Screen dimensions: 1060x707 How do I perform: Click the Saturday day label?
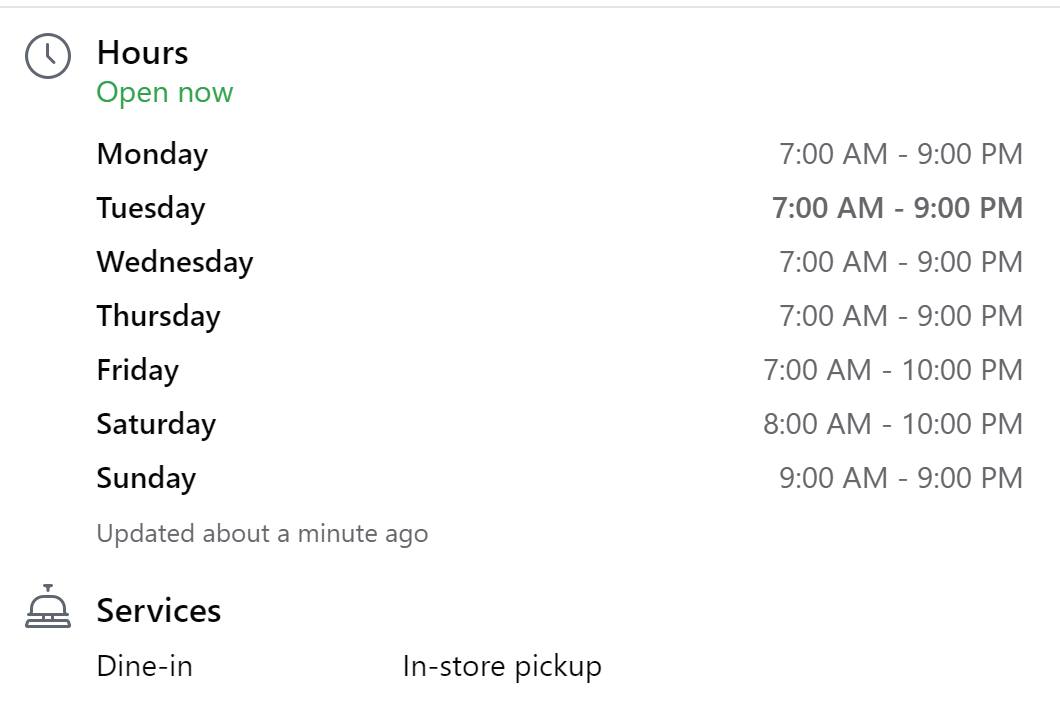[x=155, y=424]
